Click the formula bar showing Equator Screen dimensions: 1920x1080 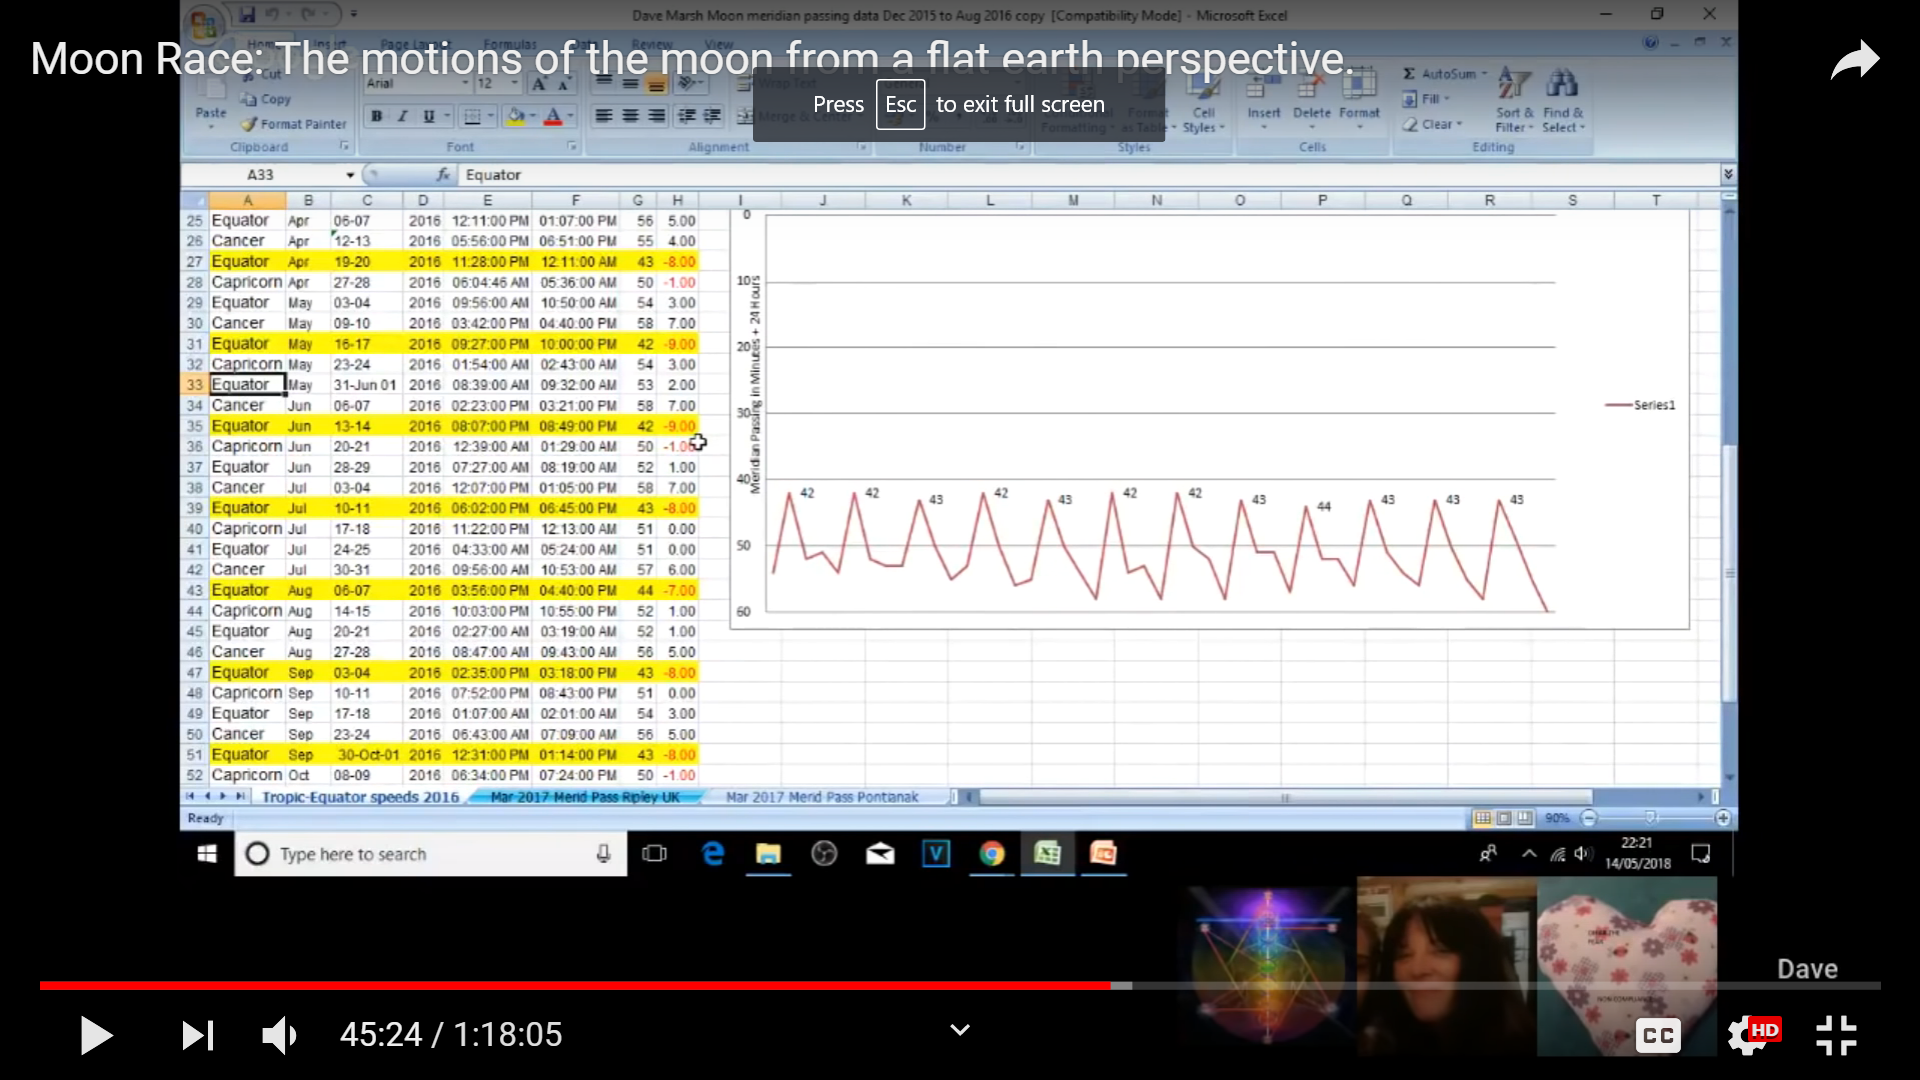tap(1088, 175)
